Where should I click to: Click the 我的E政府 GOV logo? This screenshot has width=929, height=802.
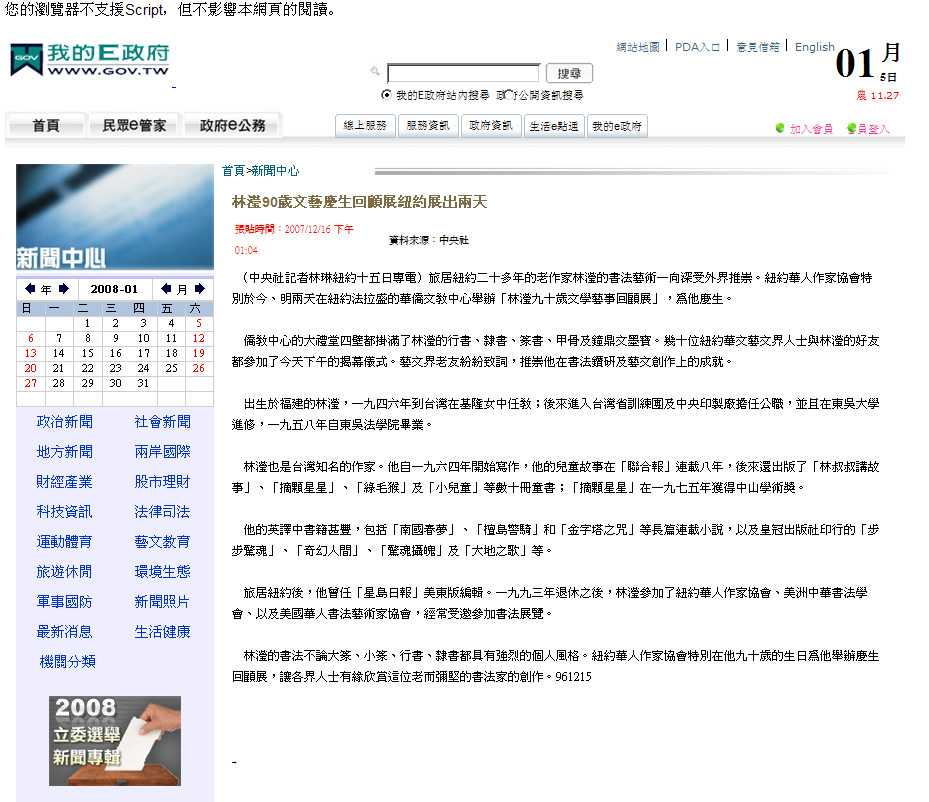90,60
